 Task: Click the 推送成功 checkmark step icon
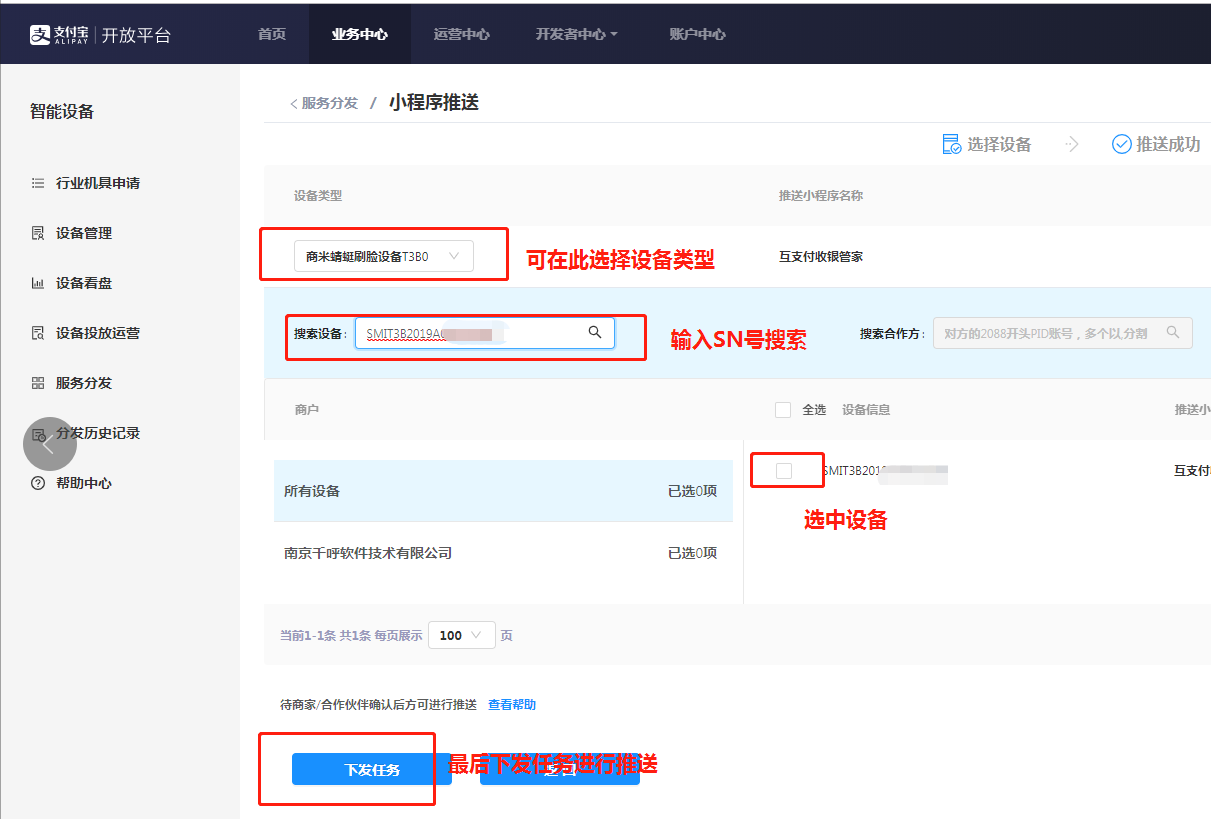(1121, 144)
